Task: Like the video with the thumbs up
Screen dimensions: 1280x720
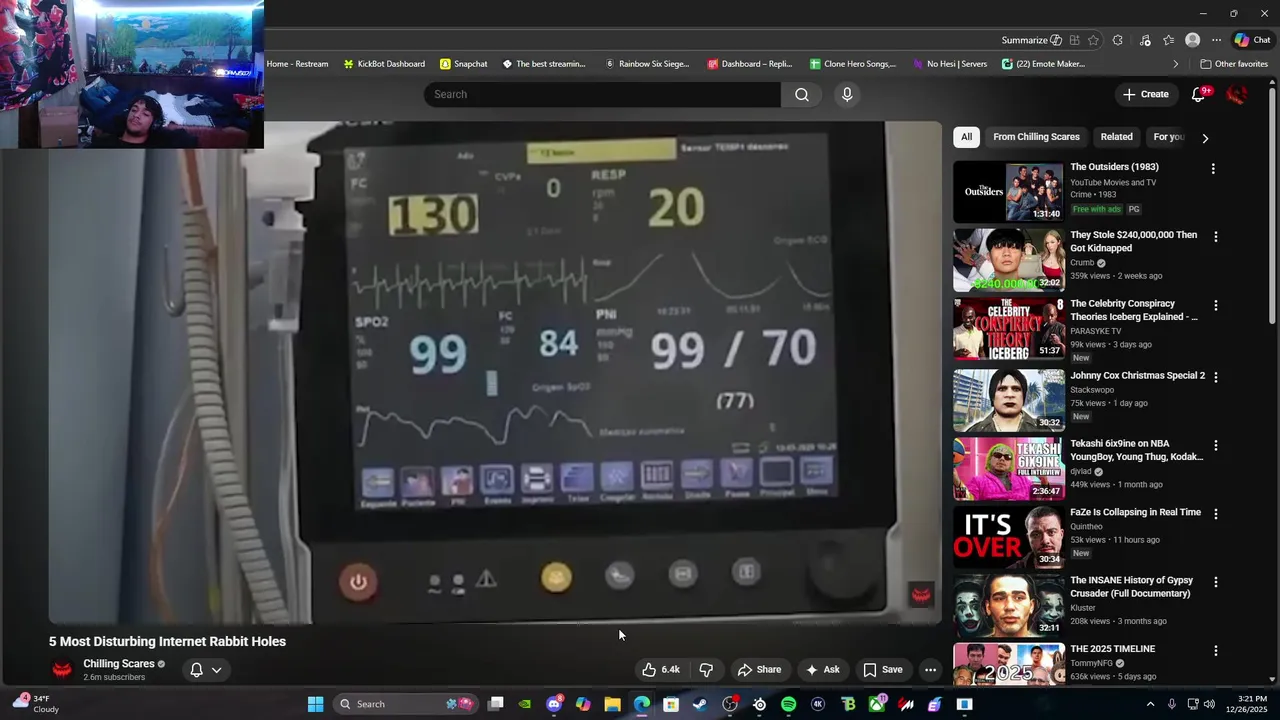Action: click(x=661, y=670)
